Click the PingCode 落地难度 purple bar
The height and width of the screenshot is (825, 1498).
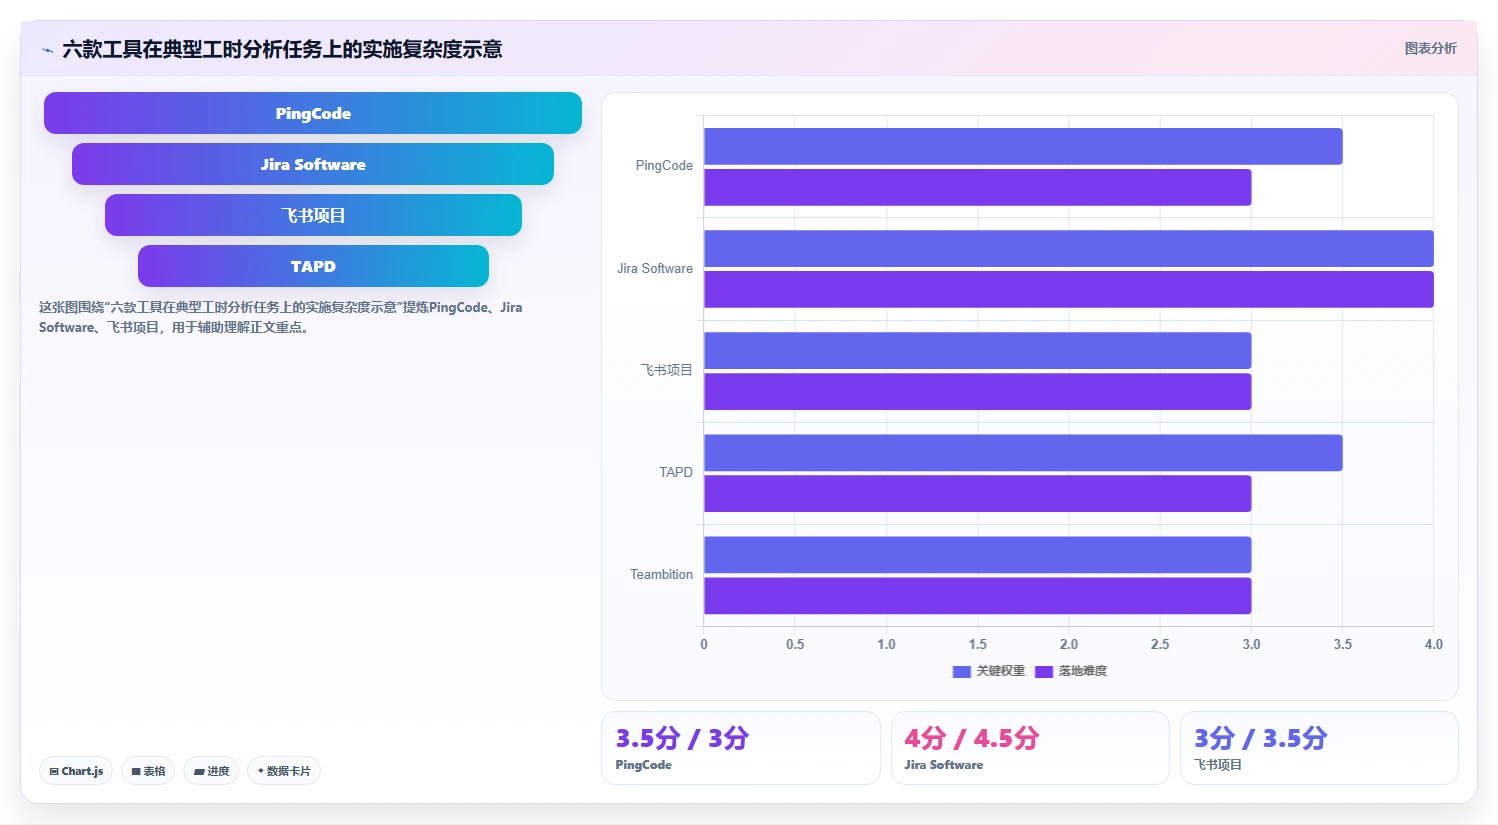click(x=978, y=187)
